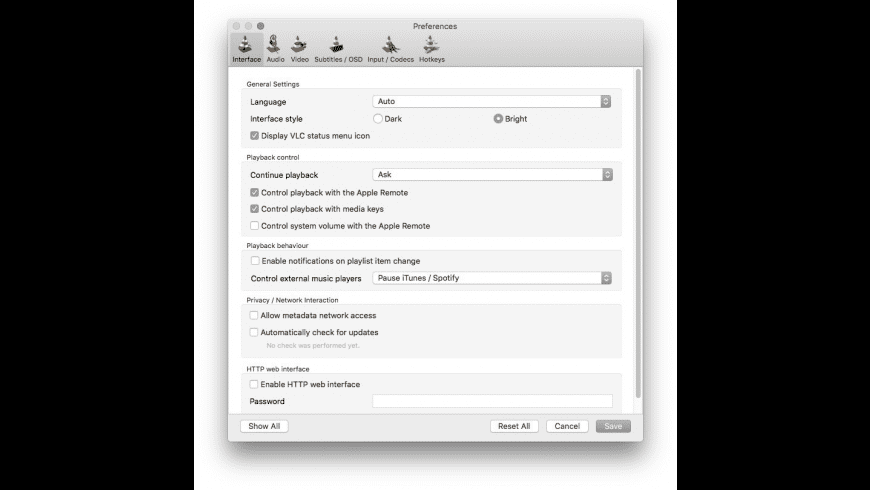This screenshot has height=490, width=870.
Task: Open the Hotkeys cone icon
Action: coord(431,44)
